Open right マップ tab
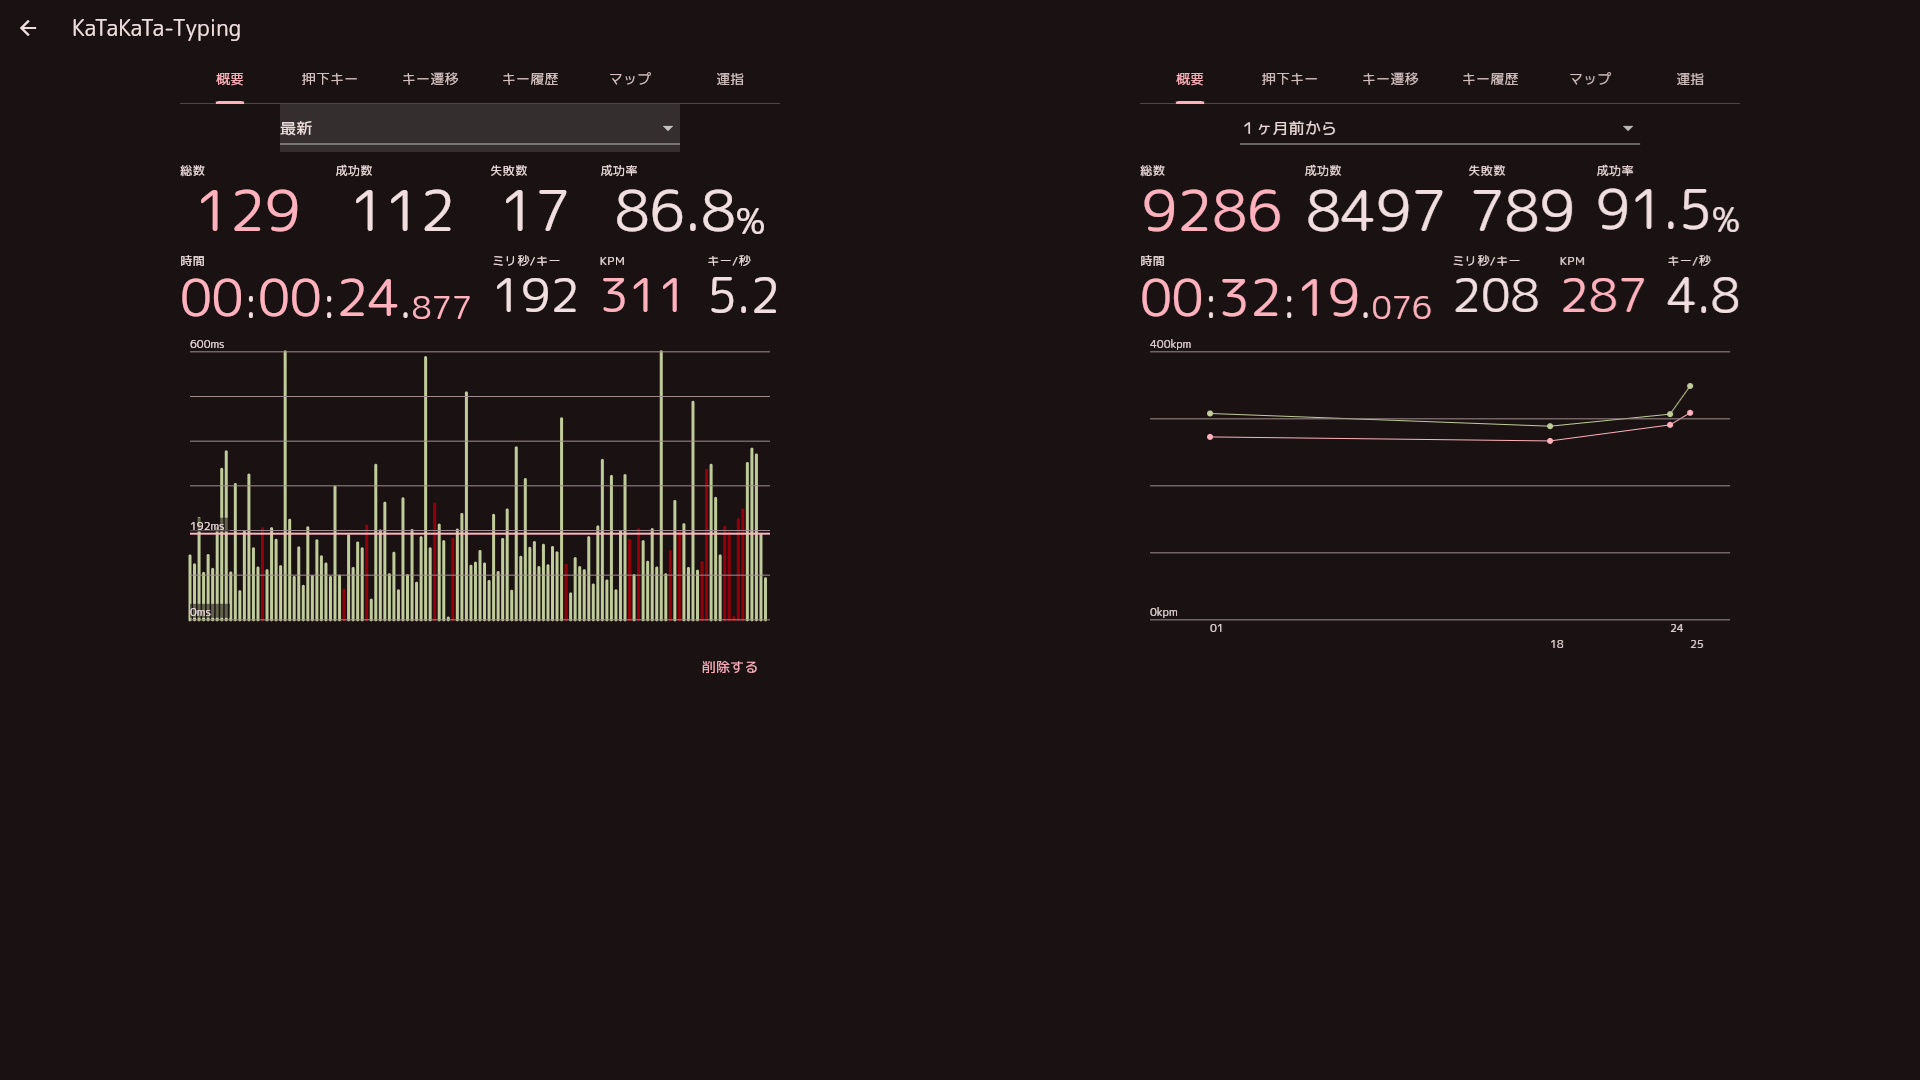Viewport: 1920px width, 1080px height. [x=1590, y=79]
